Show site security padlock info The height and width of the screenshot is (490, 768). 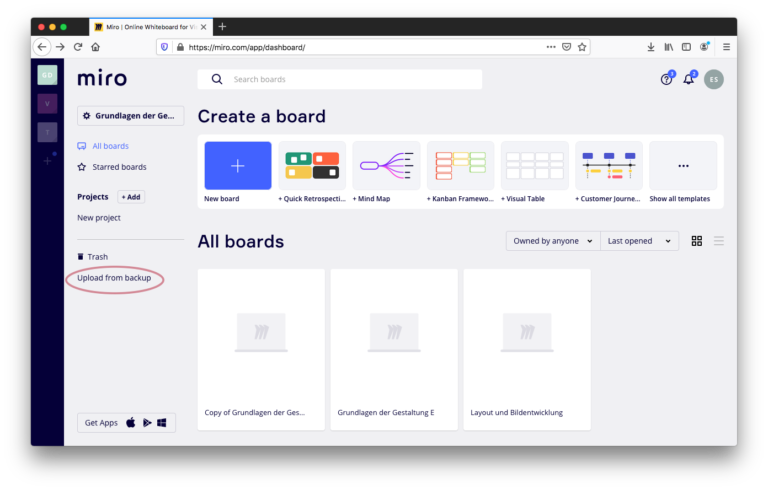tap(180, 47)
